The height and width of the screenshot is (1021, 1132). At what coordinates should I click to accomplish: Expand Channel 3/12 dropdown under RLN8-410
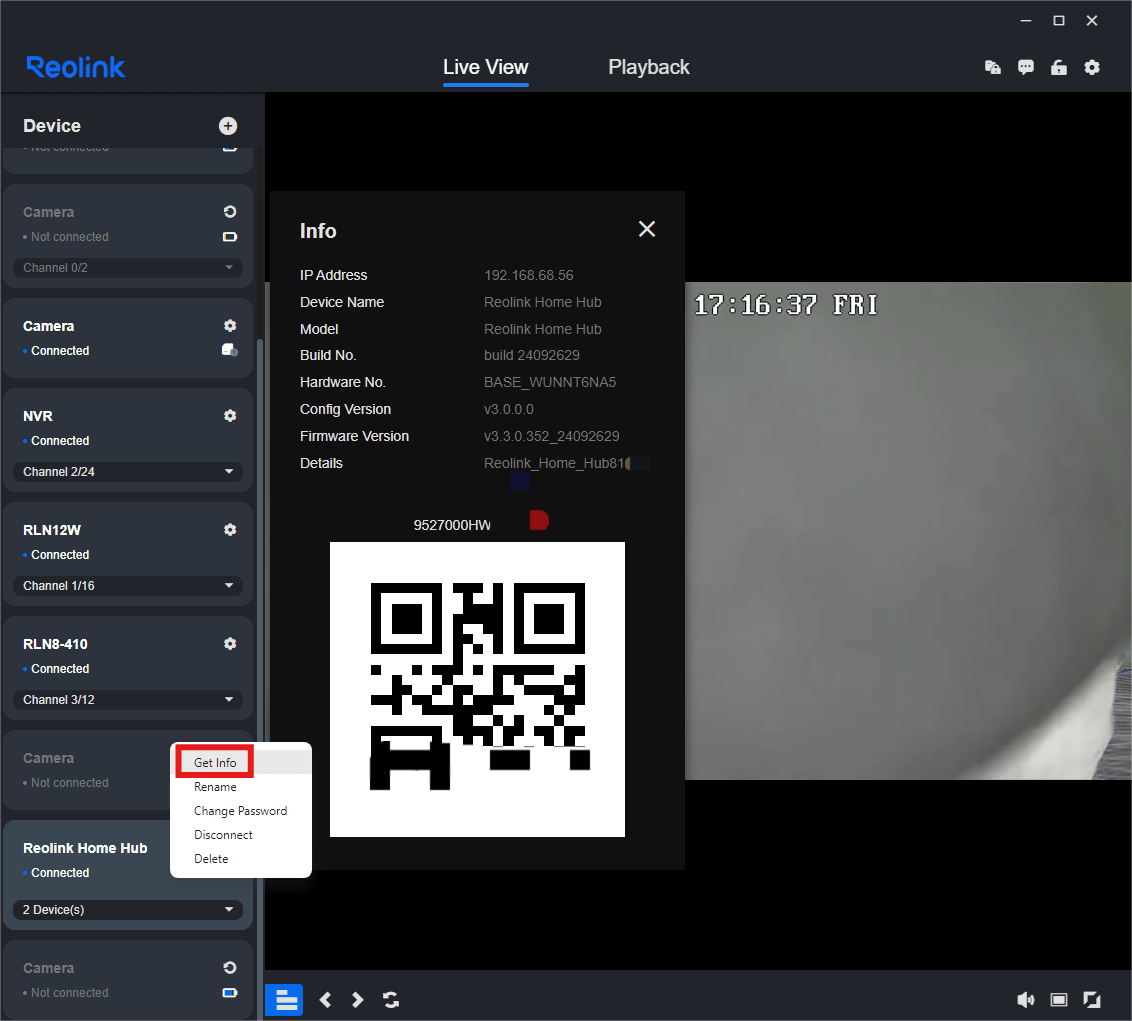(128, 700)
